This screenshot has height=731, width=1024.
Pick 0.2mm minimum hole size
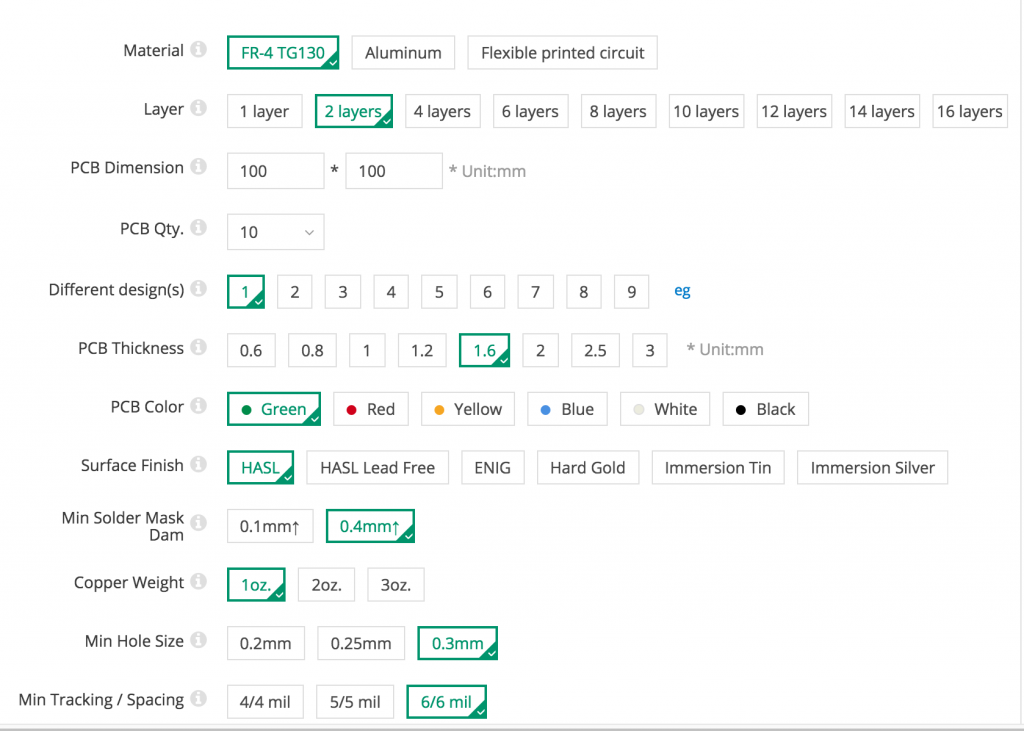pyautogui.click(x=265, y=643)
